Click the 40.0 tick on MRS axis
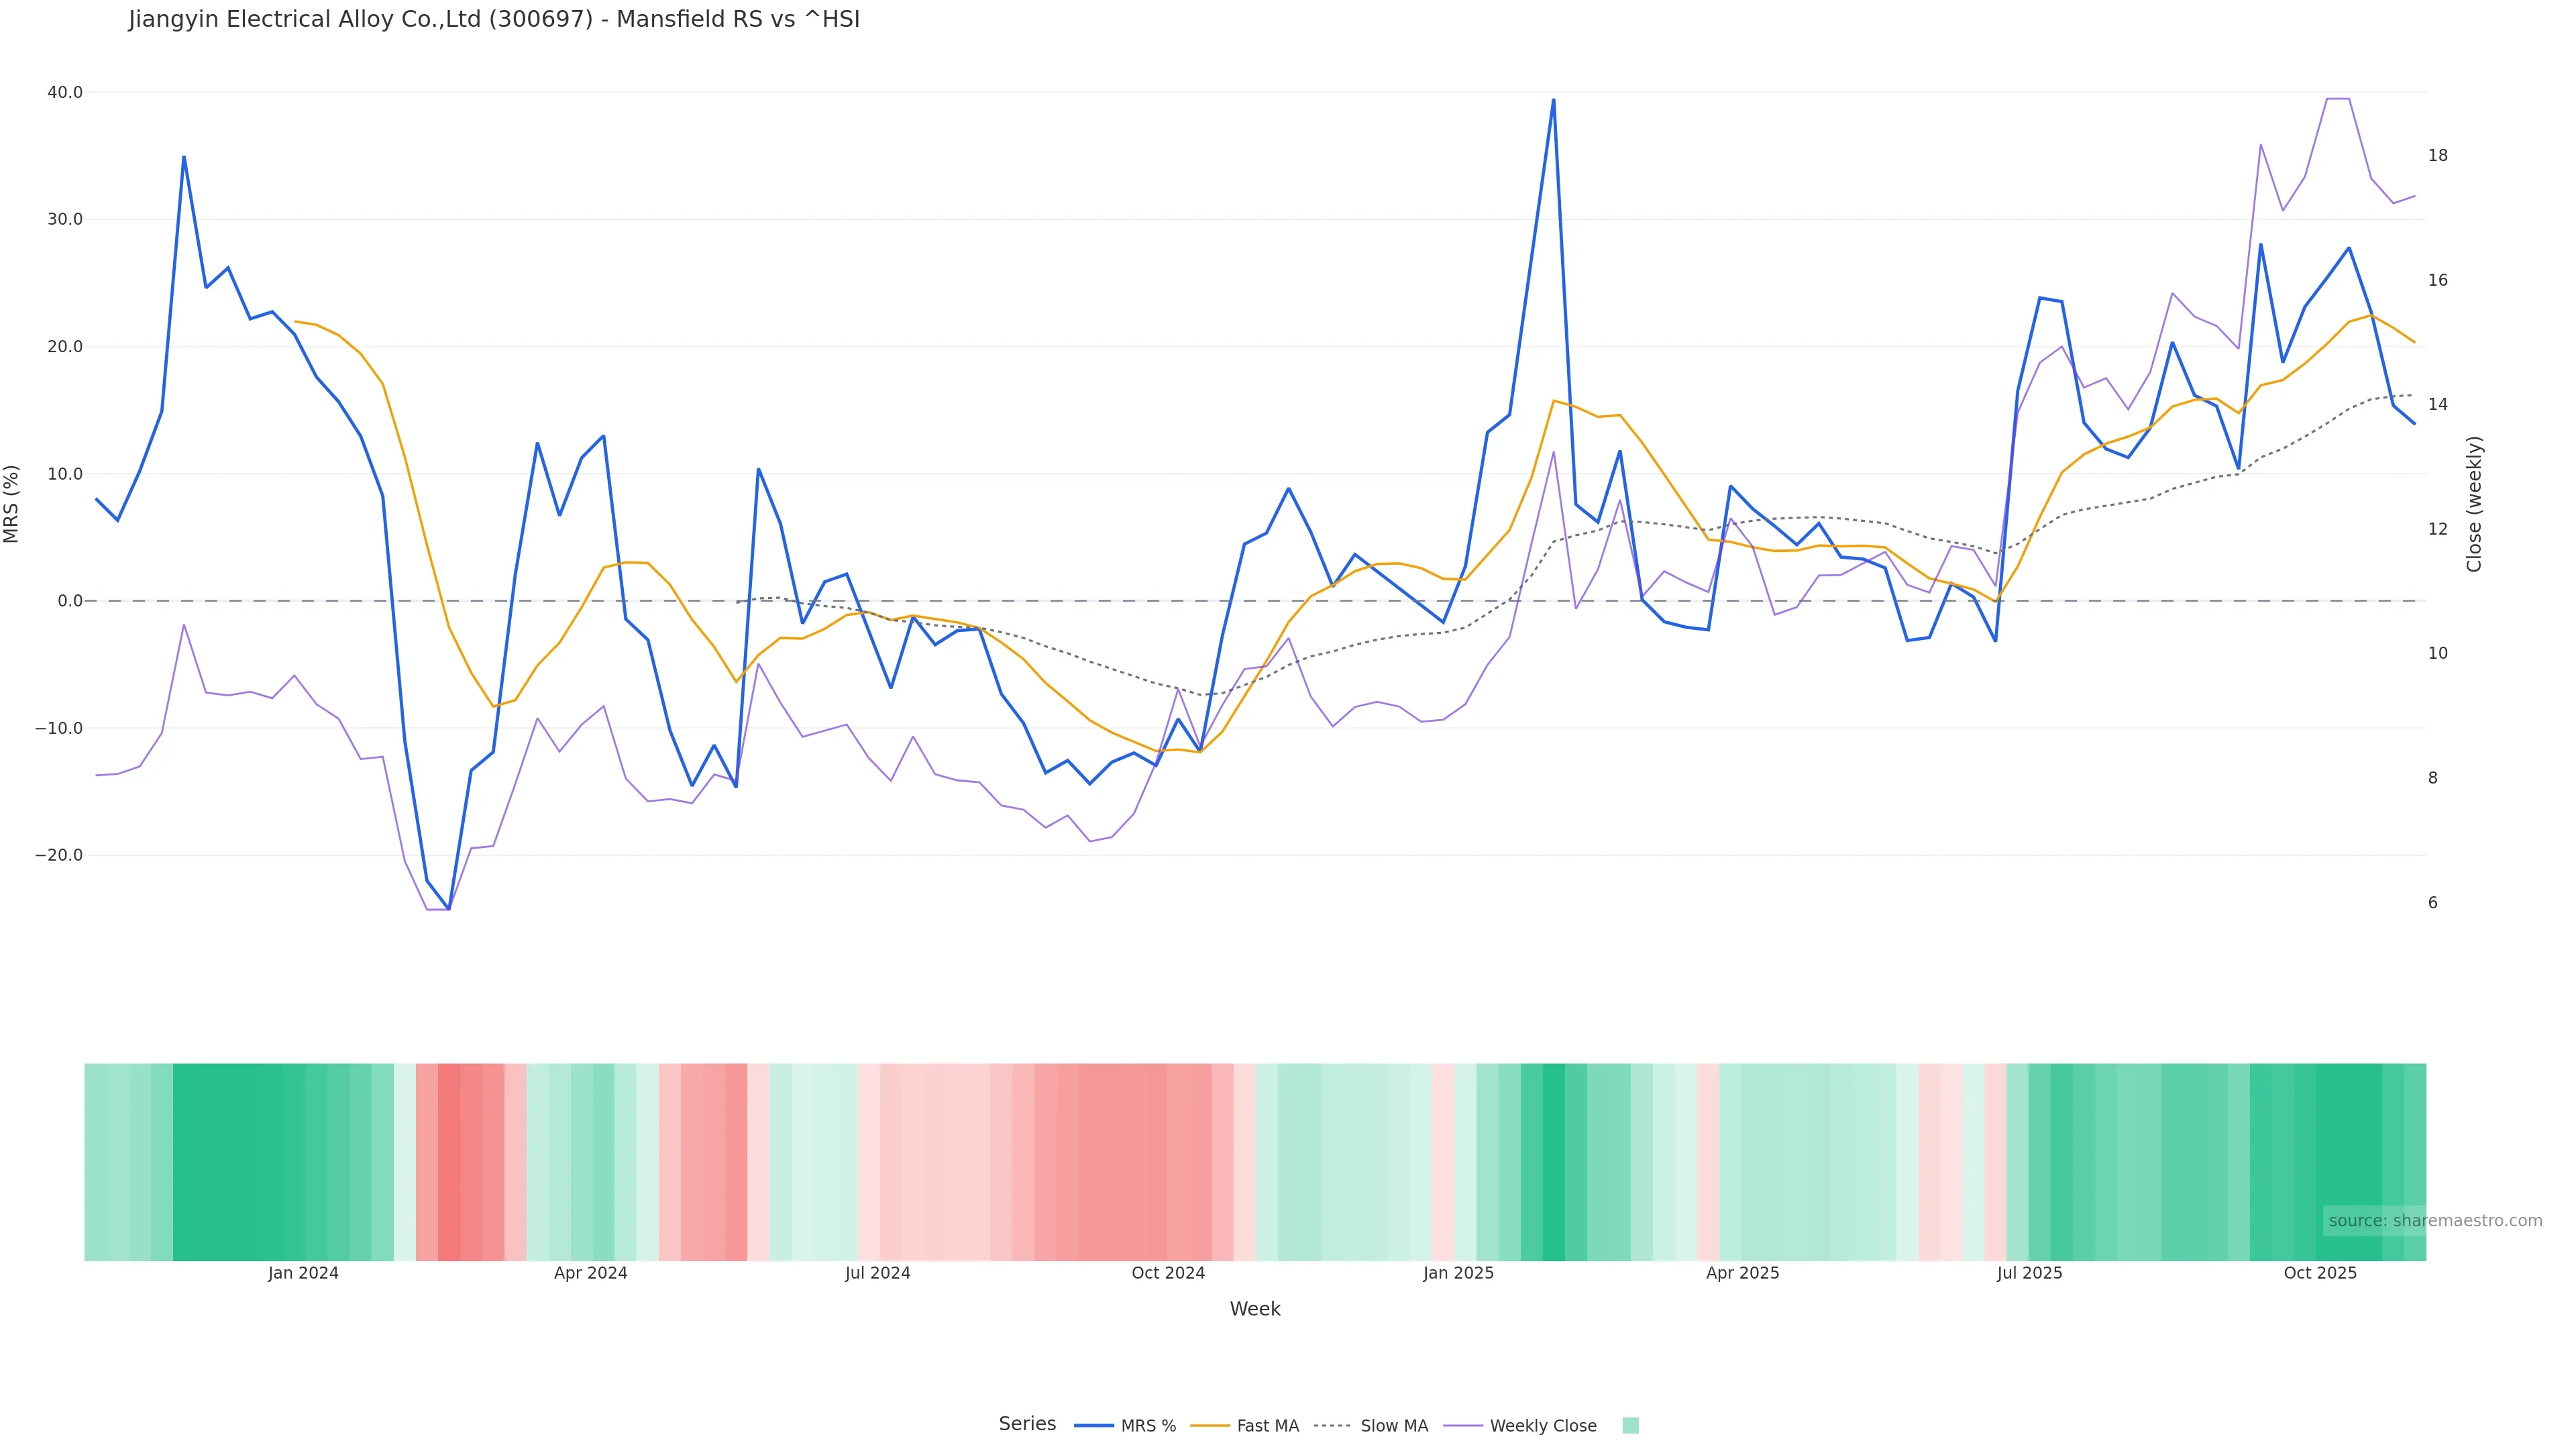Screen dimensions: 2576x1449 pos(65,92)
